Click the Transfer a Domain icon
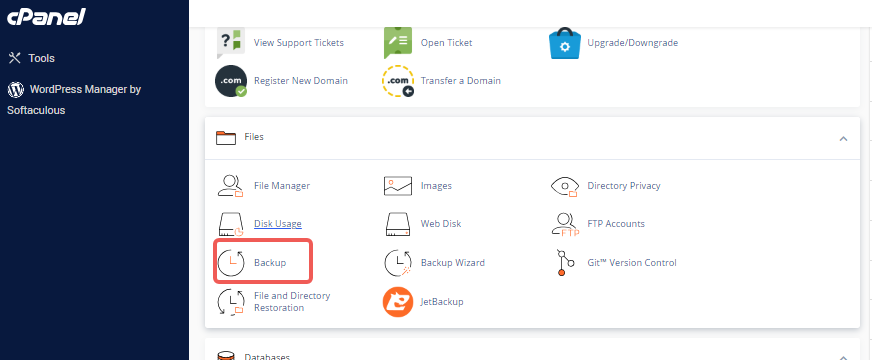Image resolution: width=872 pixels, height=360 pixels. (x=398, y=81)
